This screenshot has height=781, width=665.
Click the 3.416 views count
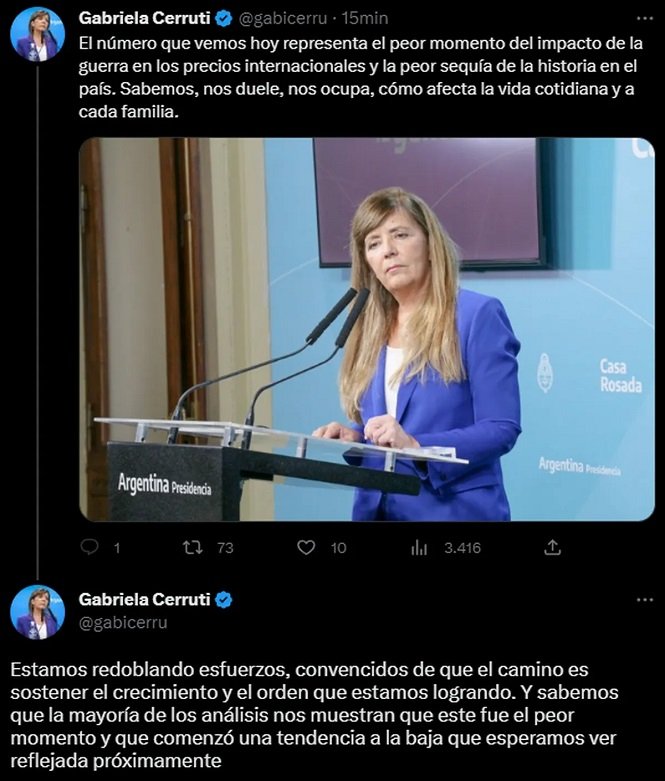pos(462,548)
